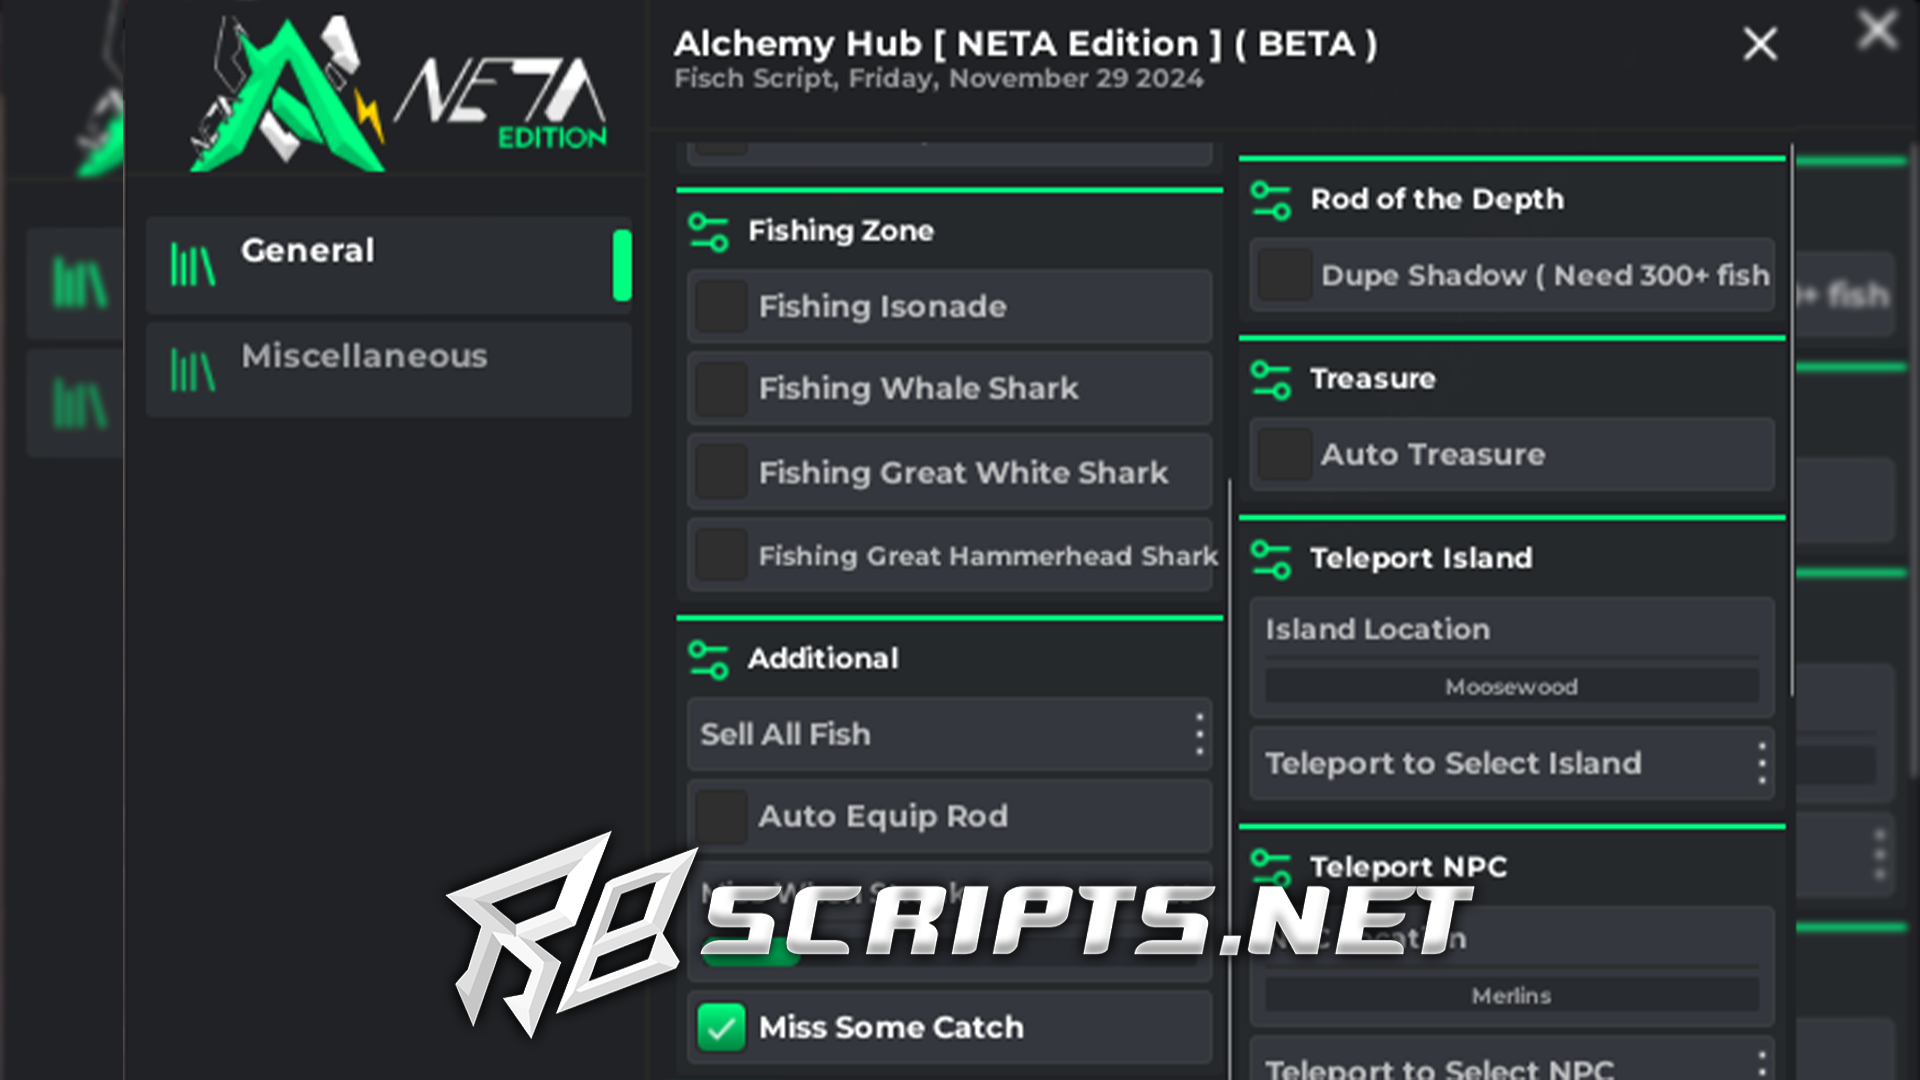Viewport: 1920px width, 1080px height.
Task: Expand the Teleport to Select Island dropdown
Action: [1760, 764]
